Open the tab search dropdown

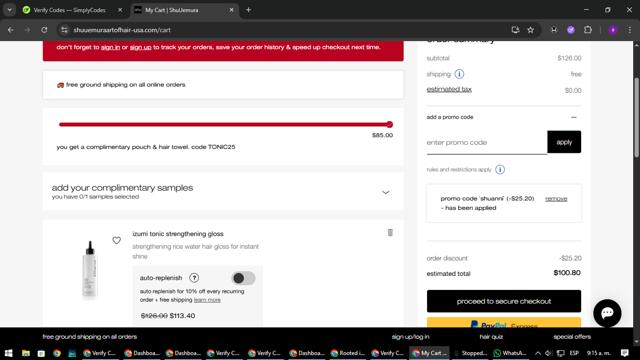coord(9,10)
